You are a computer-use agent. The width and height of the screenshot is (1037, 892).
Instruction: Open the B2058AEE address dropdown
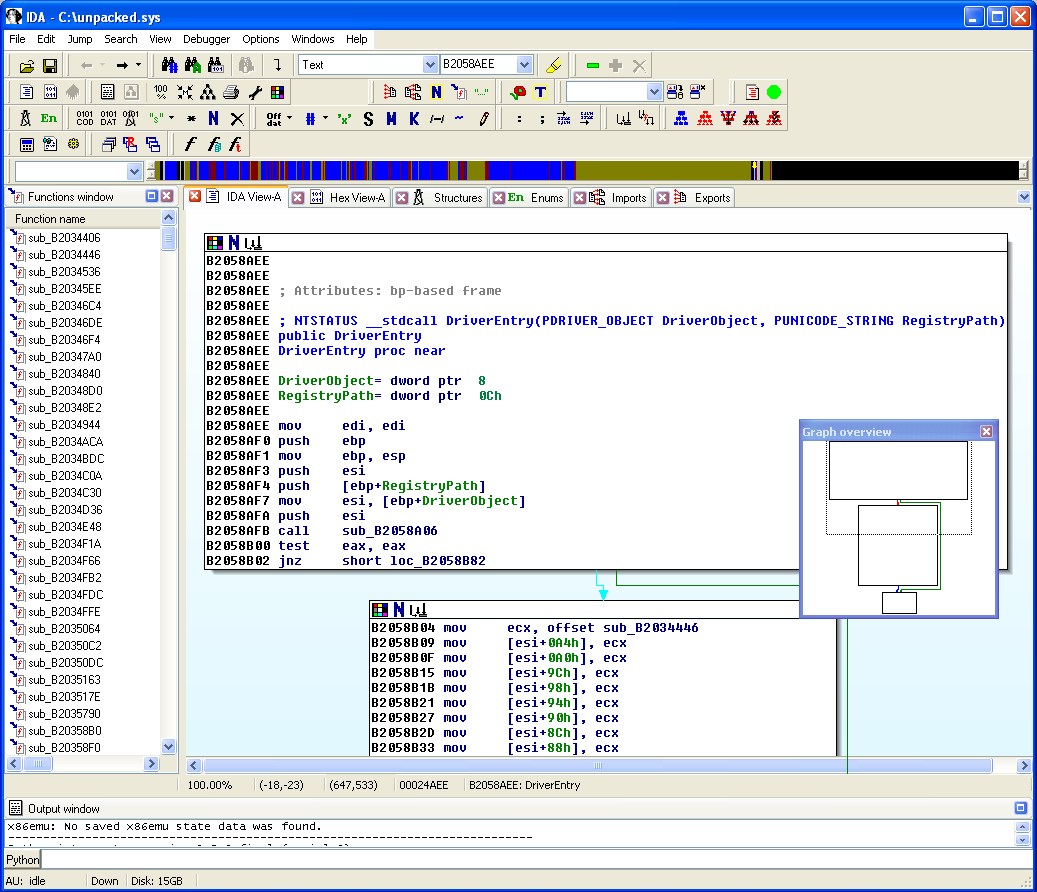524,65
